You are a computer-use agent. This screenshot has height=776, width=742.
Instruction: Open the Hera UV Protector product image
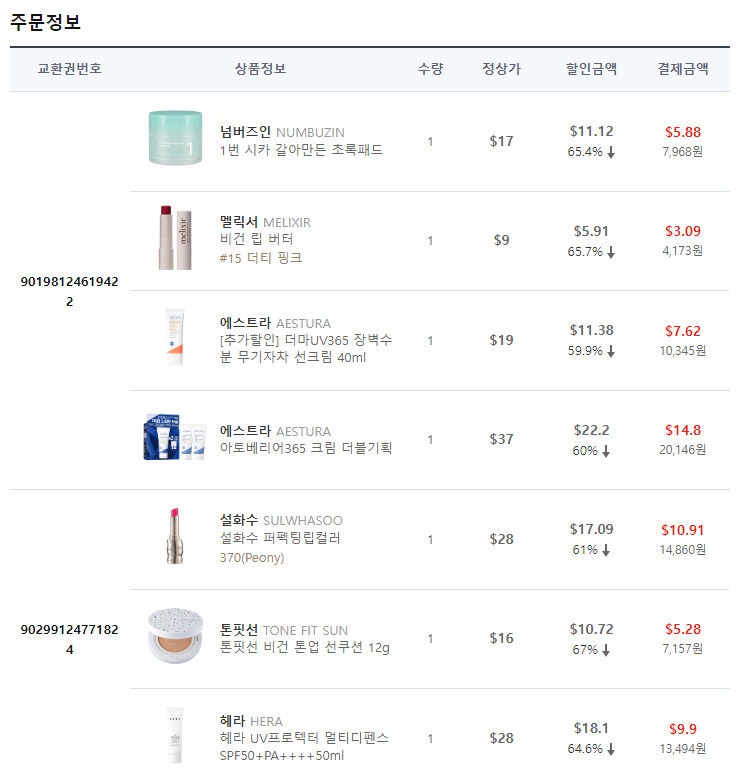(175, 736)
